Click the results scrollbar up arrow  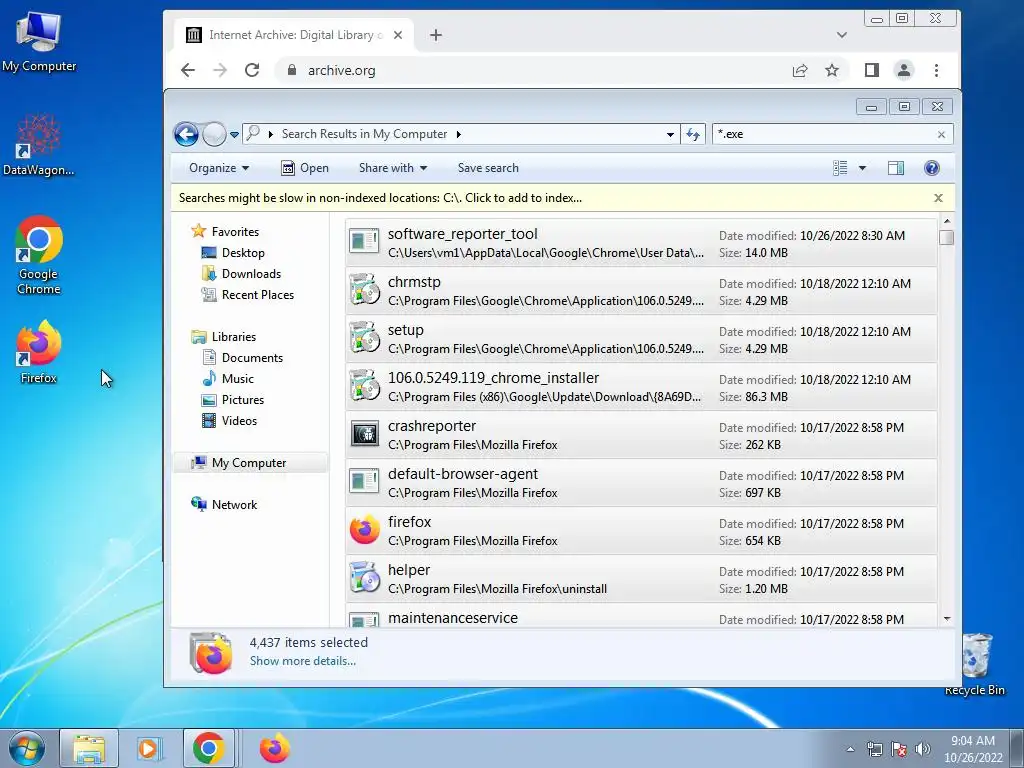[946, 221]
